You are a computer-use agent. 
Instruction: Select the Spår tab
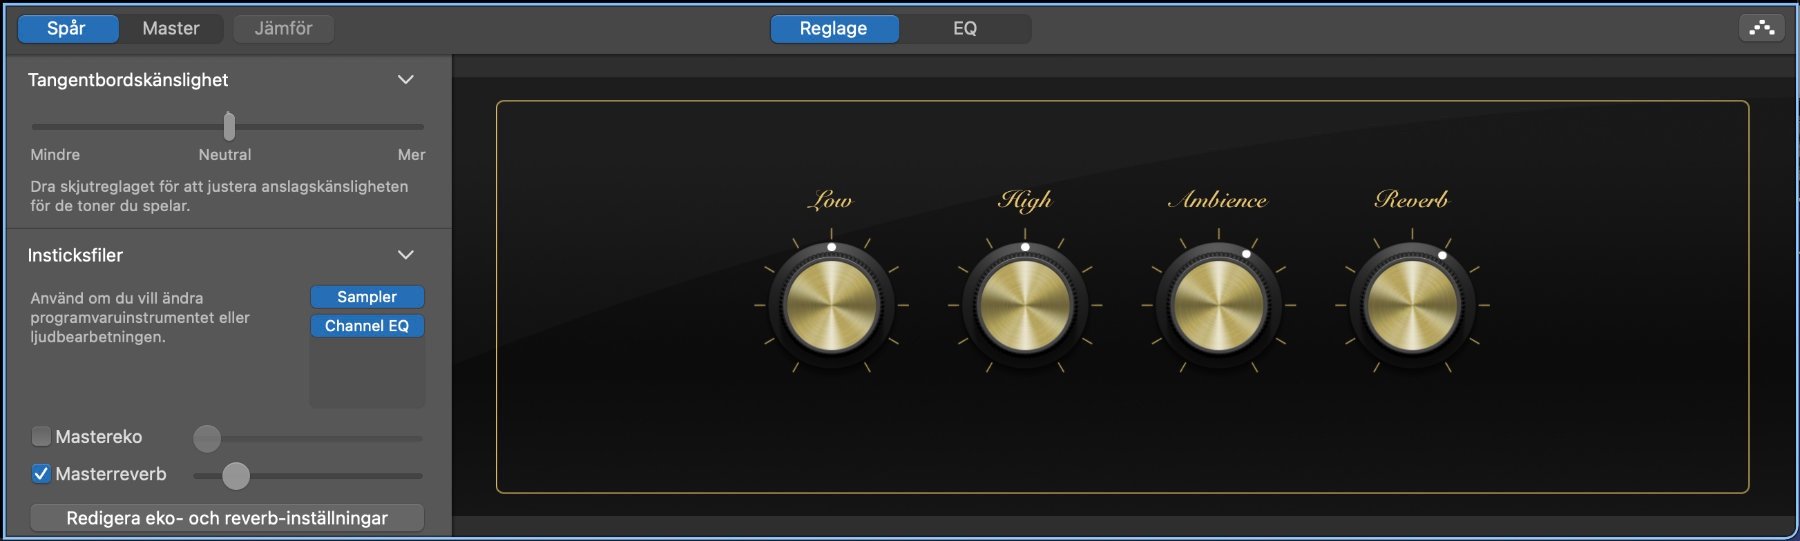coord(67,28)
